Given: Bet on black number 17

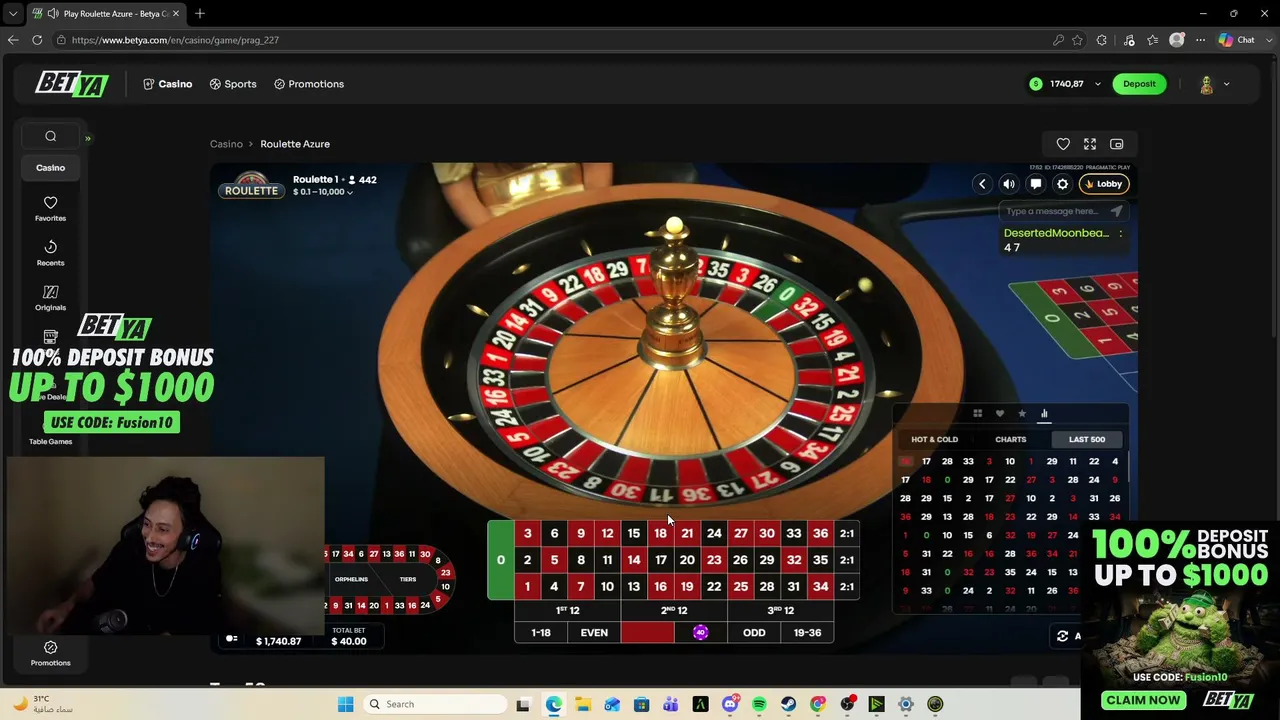Looking at the screenshot, I should (660, 560).
